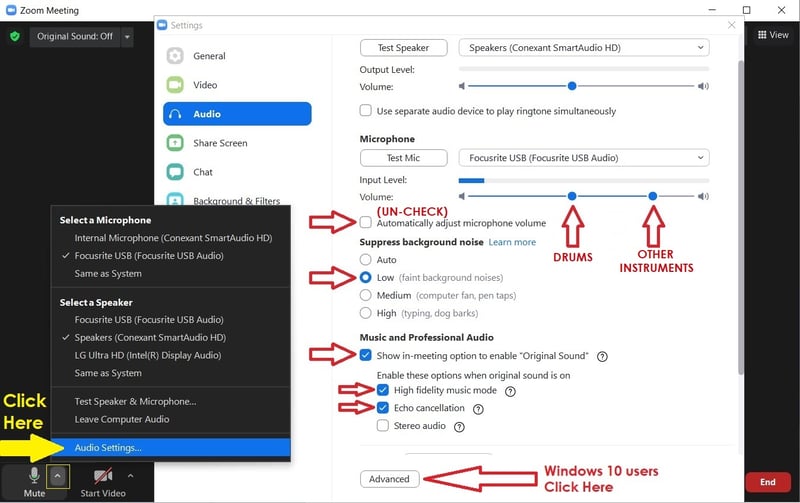Click microphone volume handle above OTHER INSTRUMENTS
This screenshot has height=503, width=800.
point(653,196)
